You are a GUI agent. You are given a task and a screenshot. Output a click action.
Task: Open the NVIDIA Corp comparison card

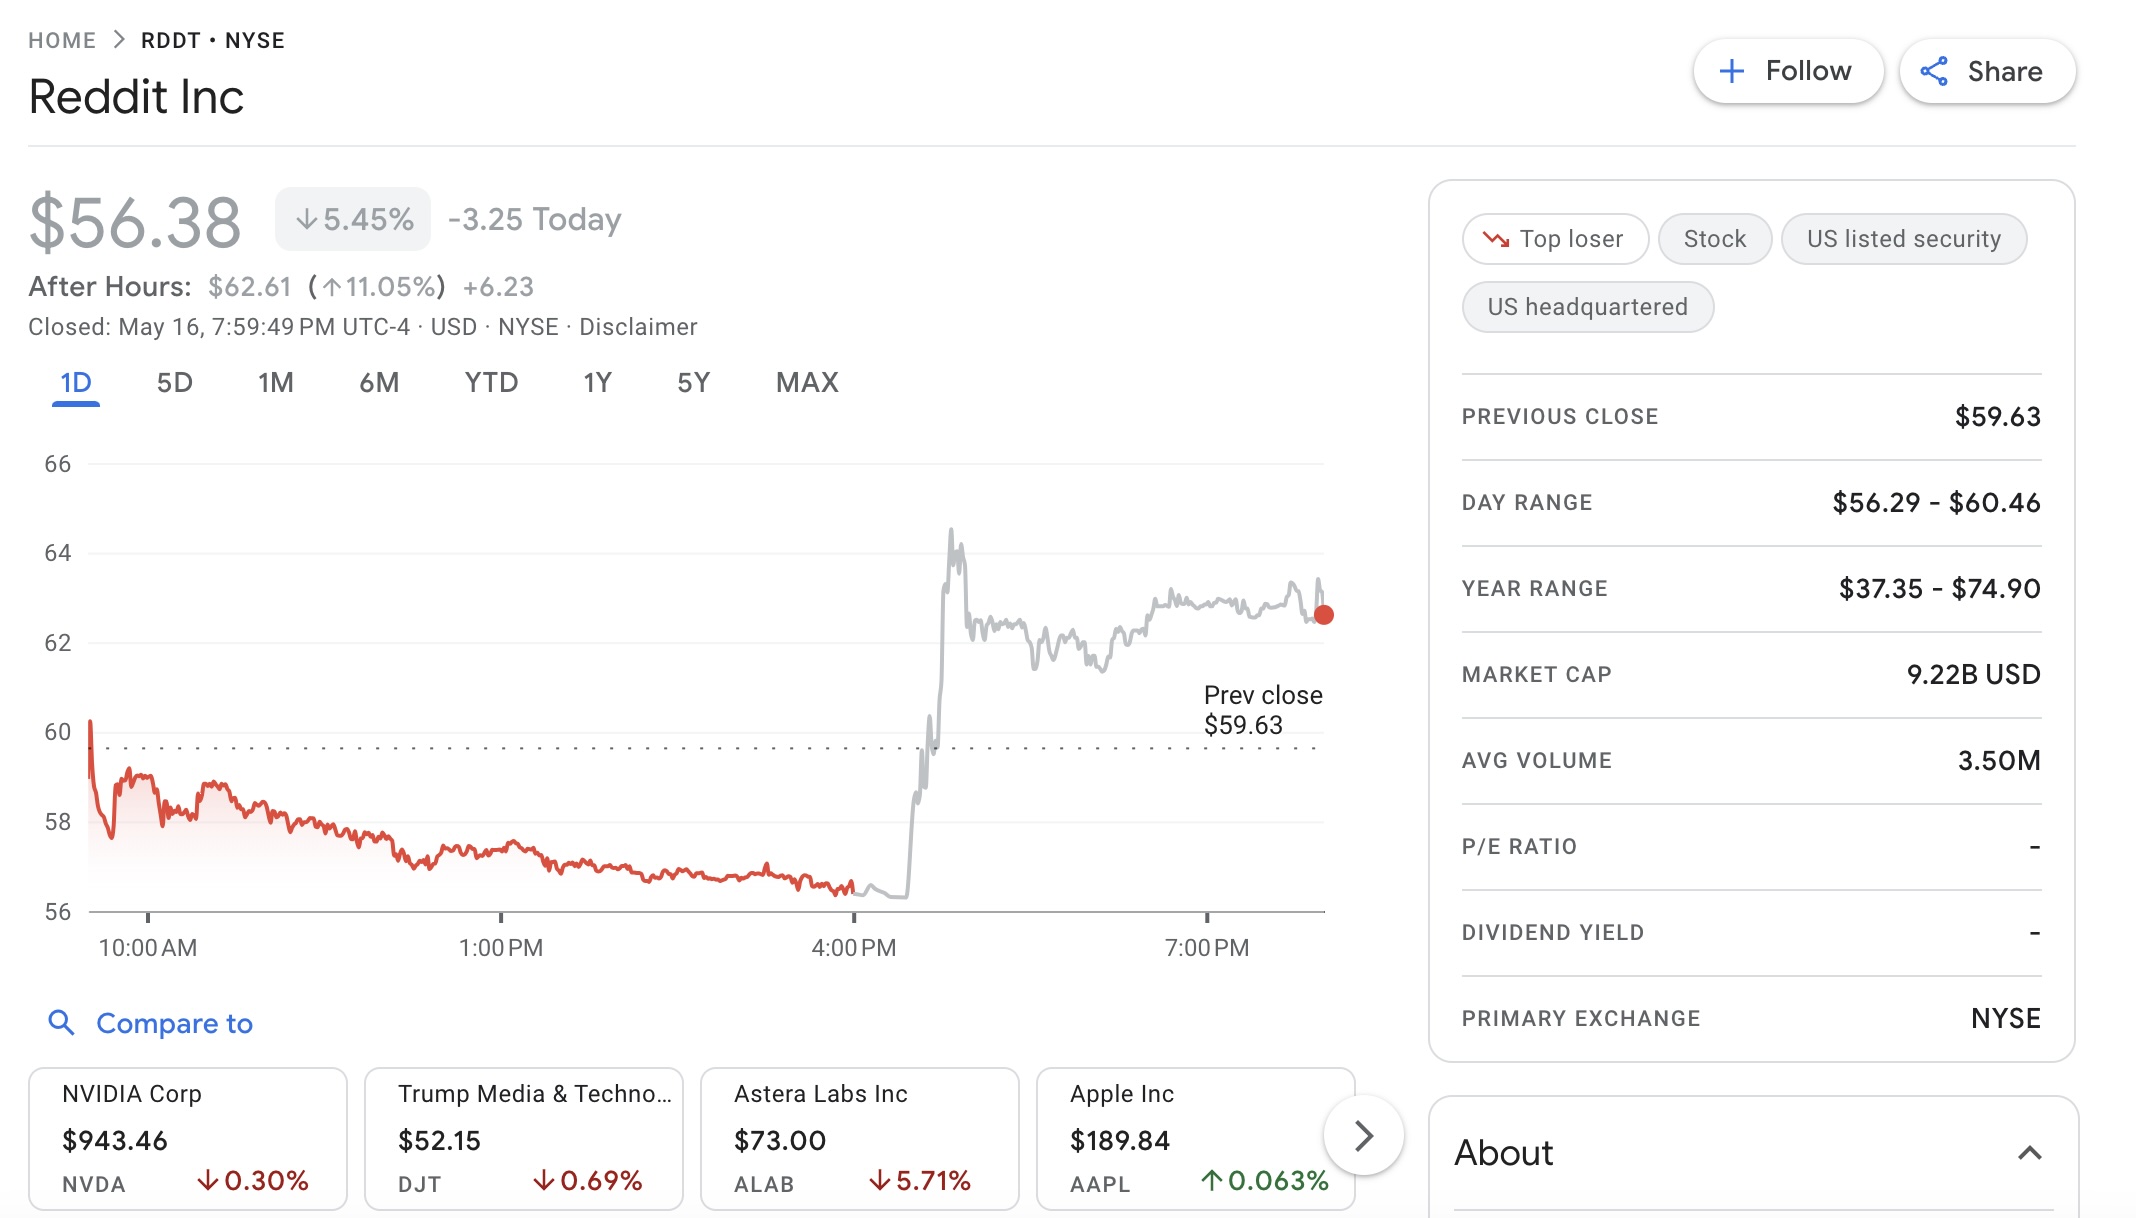pyautogui.click(x=188, y=1138)
